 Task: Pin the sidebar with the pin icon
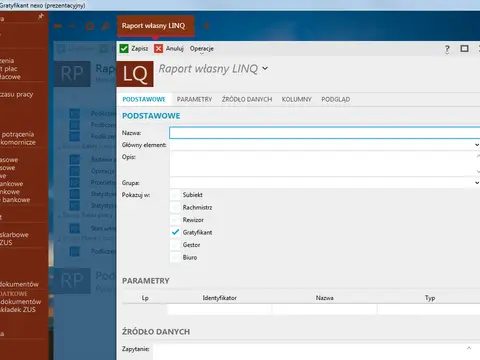41,16
